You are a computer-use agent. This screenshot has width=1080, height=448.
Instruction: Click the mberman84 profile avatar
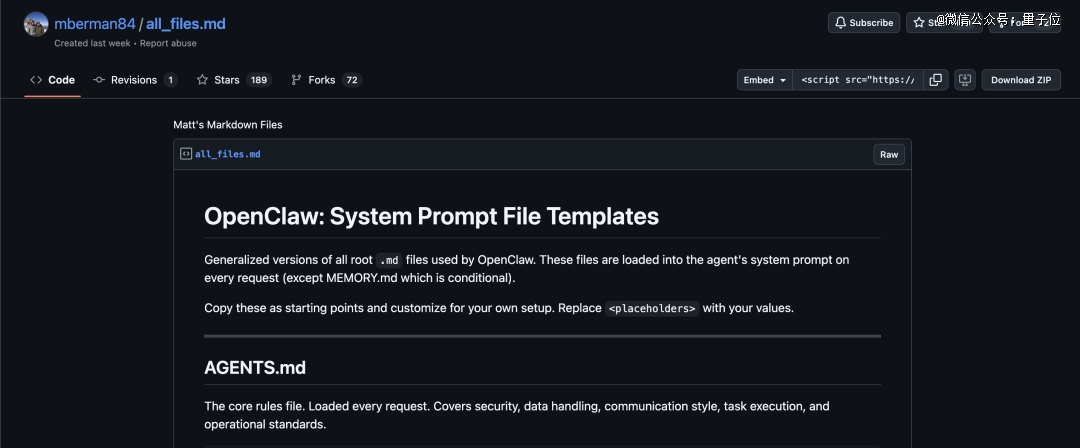36,24
